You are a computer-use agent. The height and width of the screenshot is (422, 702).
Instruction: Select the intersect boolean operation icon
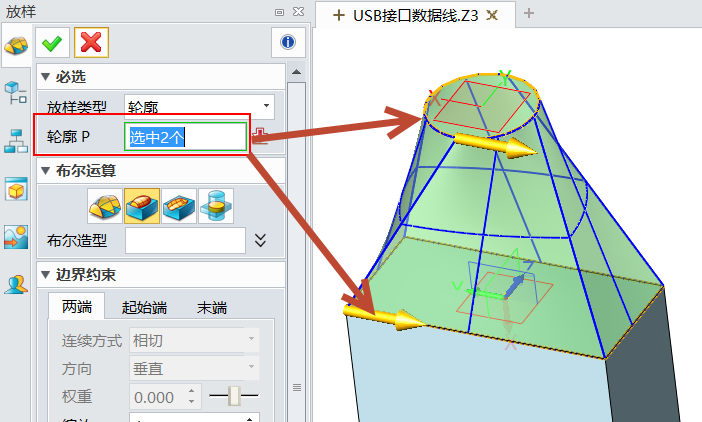[x=215, y=205]
